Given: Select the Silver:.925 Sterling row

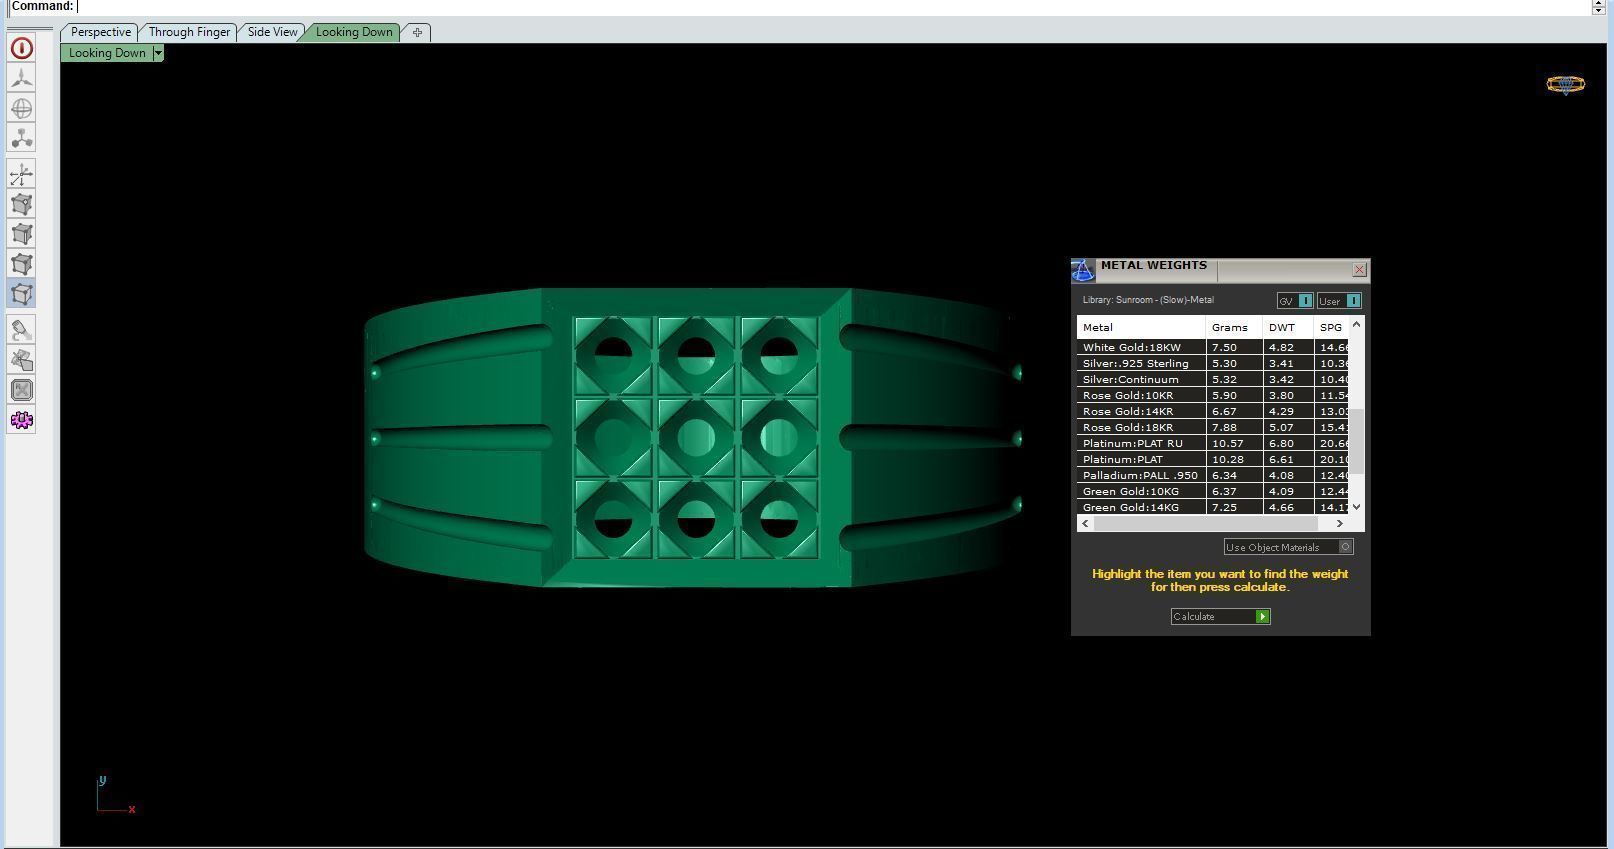Looking at the screenshot, I should pos(1213,363).
